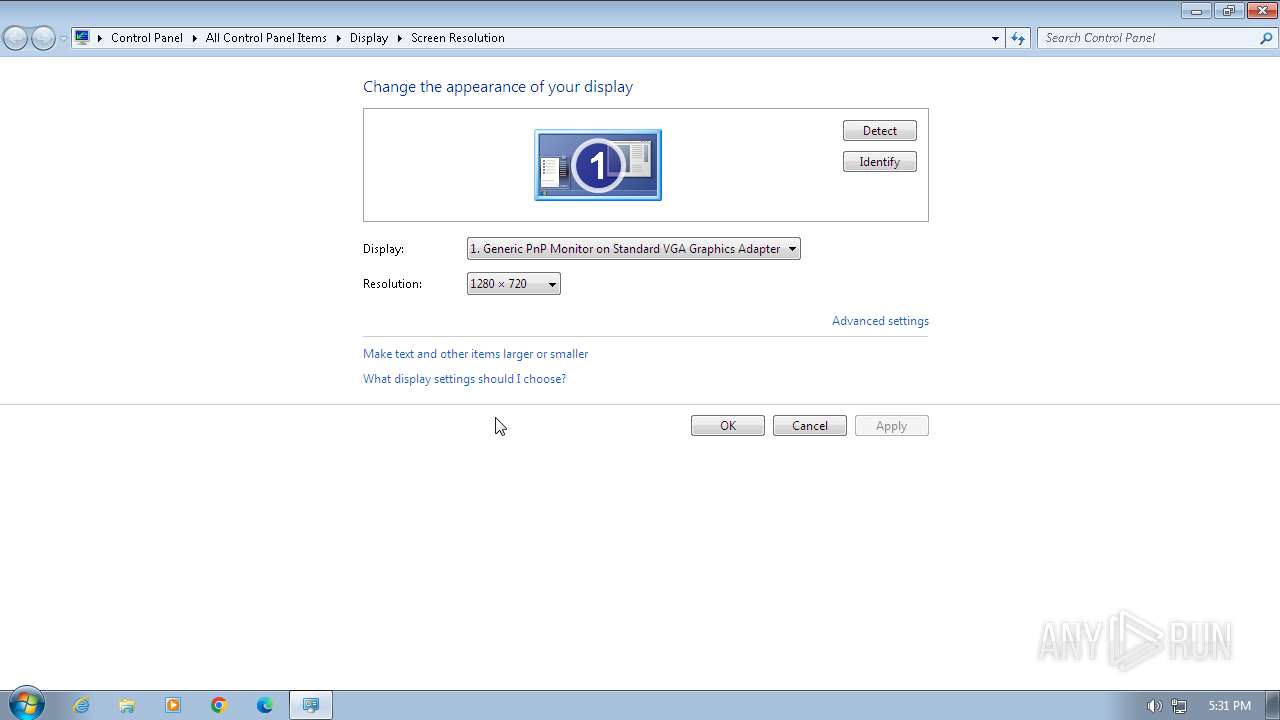Viewport: 1280px width, 720px height.
Task: Refresh the Control Panel page
Action: pyautogui.click(x=1018, y=38)
